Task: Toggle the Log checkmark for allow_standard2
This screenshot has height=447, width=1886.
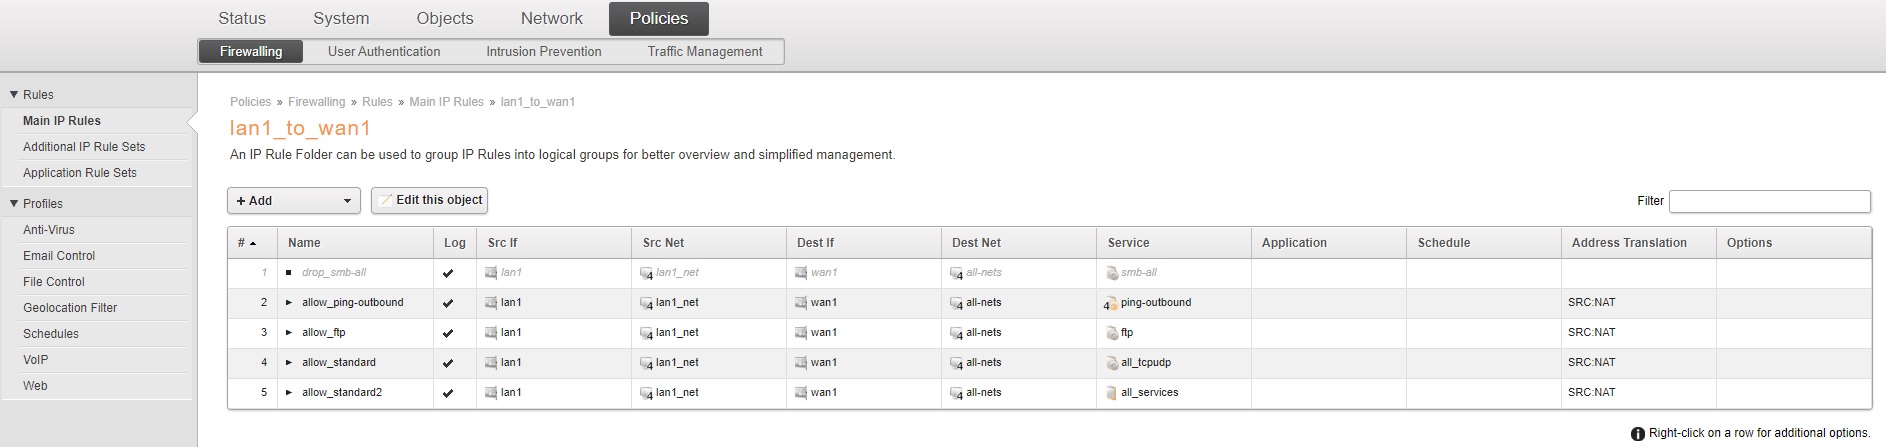Action: 448,393
